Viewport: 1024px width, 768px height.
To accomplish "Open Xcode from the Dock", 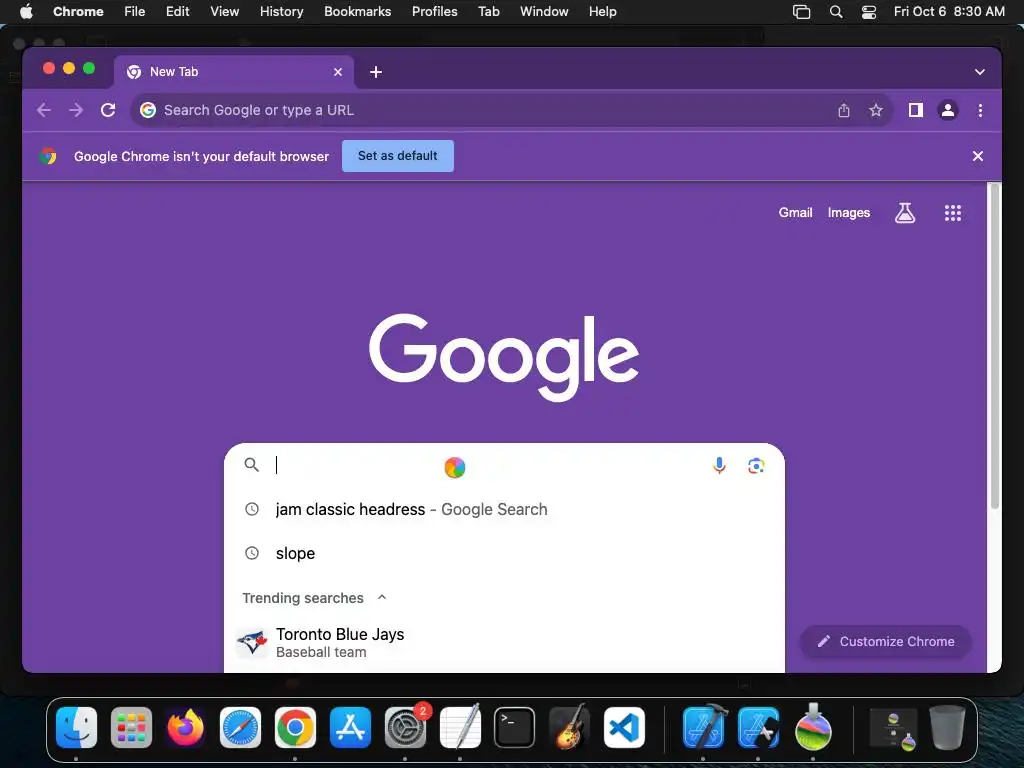I will coord(703,728).
